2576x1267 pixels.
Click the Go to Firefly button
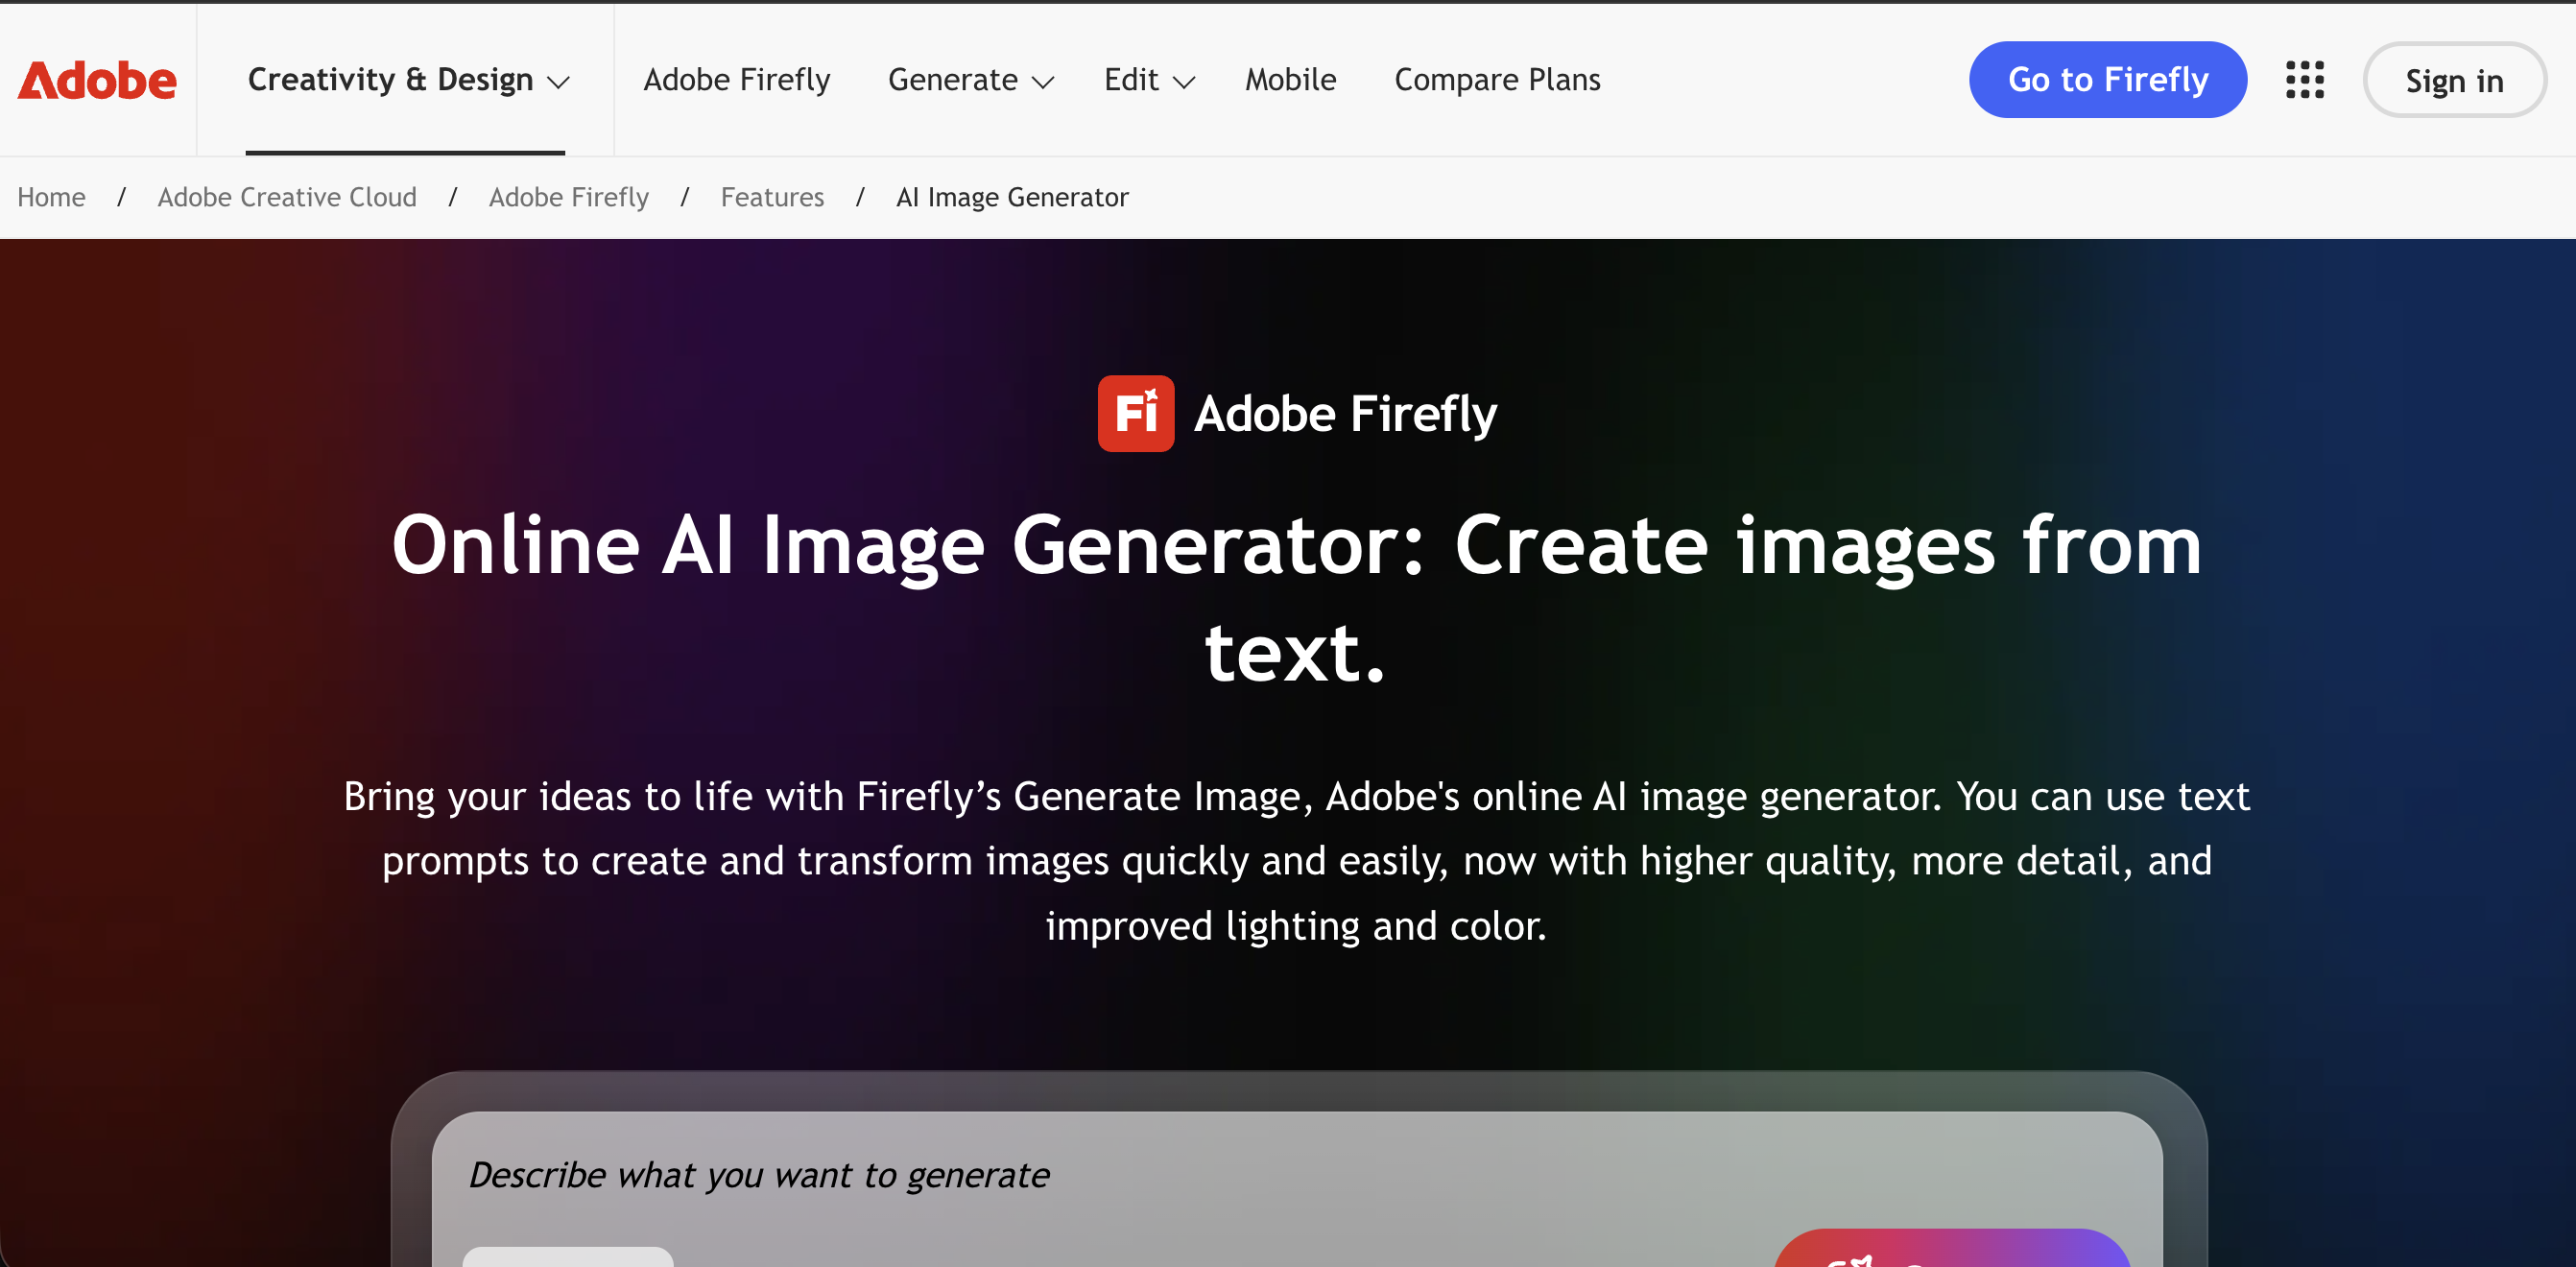pos(2107,80)
